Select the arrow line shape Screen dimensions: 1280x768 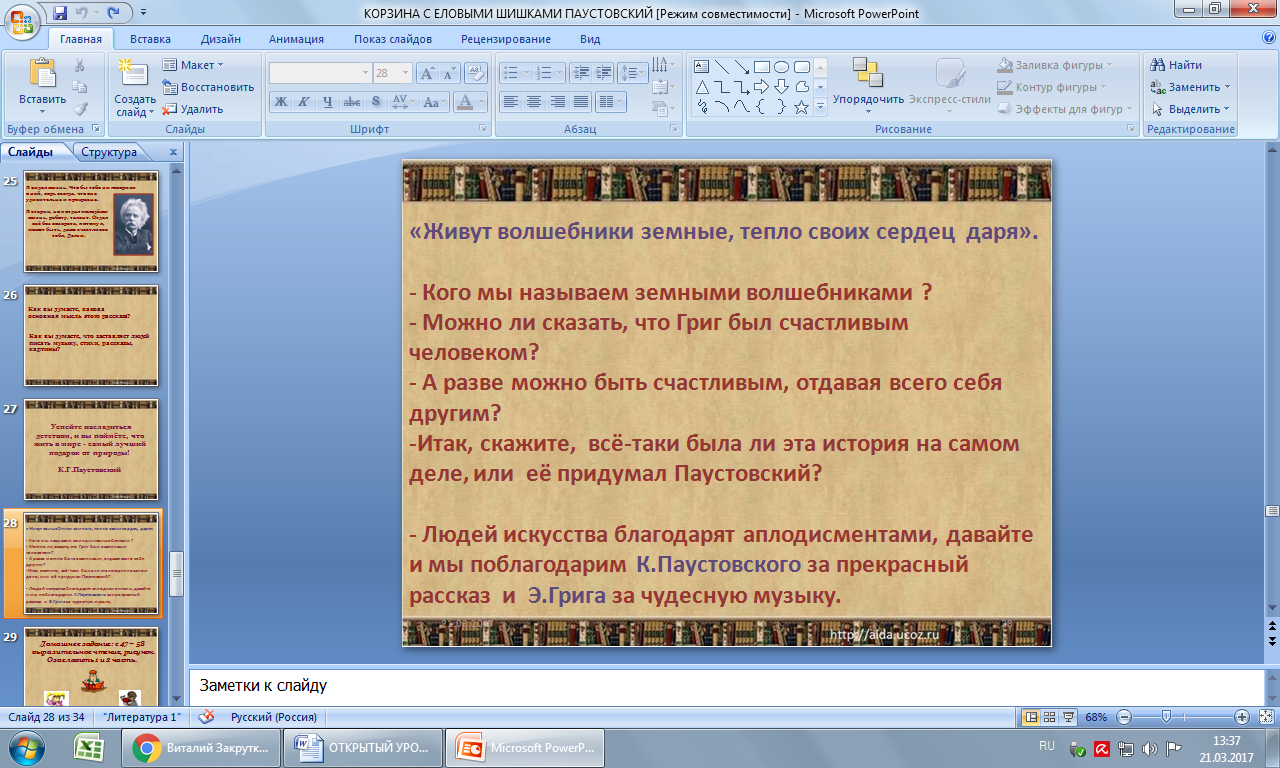pyautogui.click(x=741, y=67)
